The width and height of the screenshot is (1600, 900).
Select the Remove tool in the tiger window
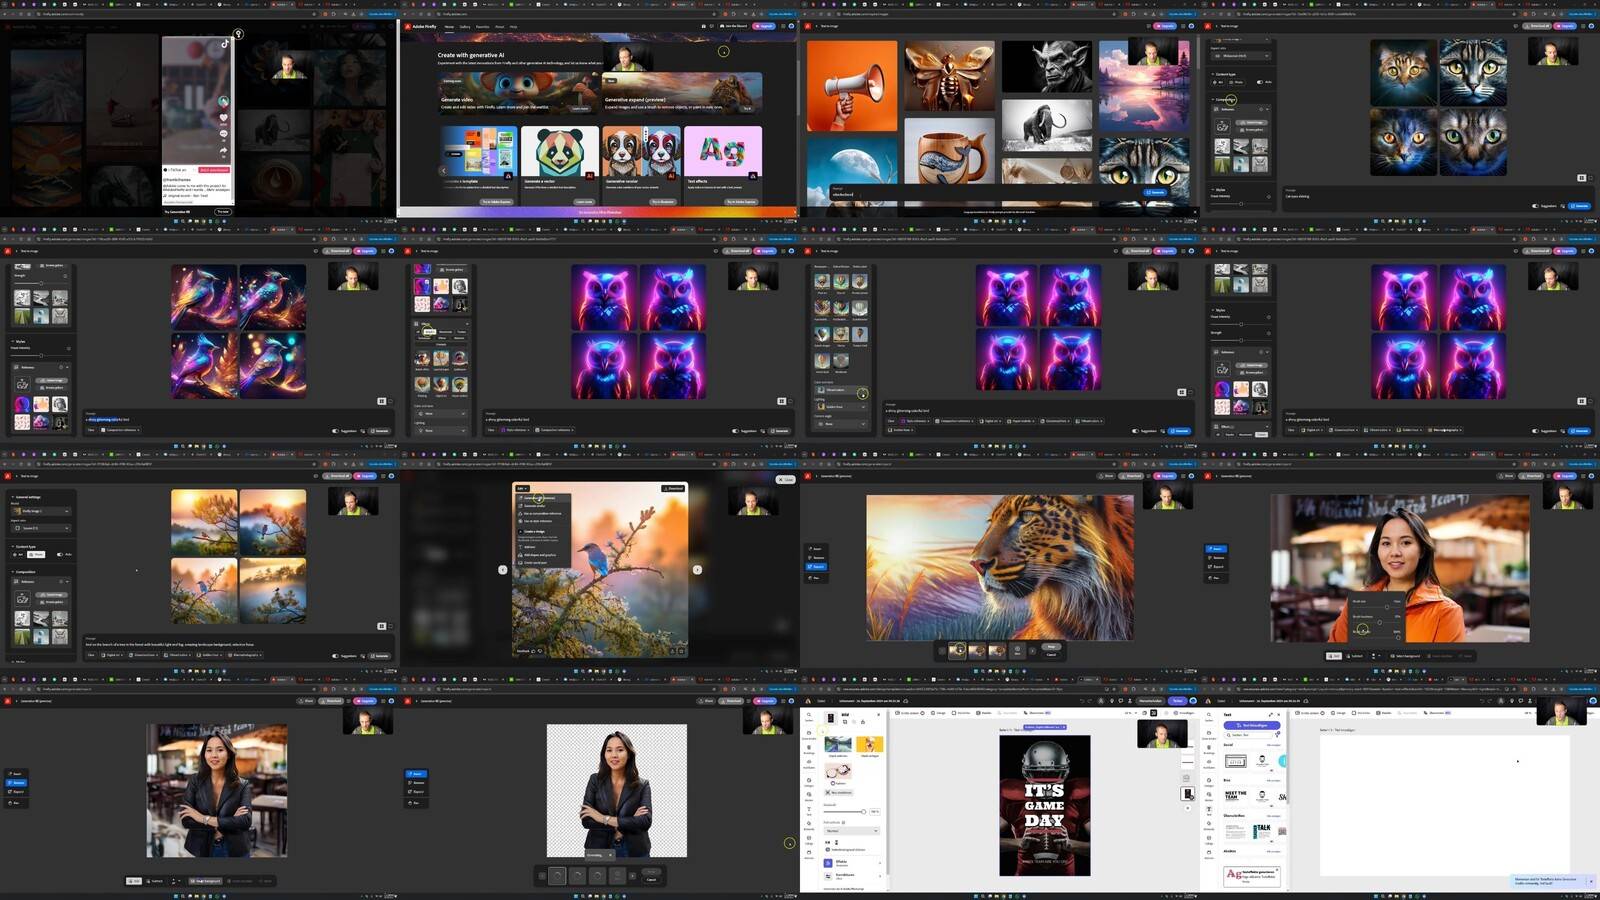pos(816,558)
